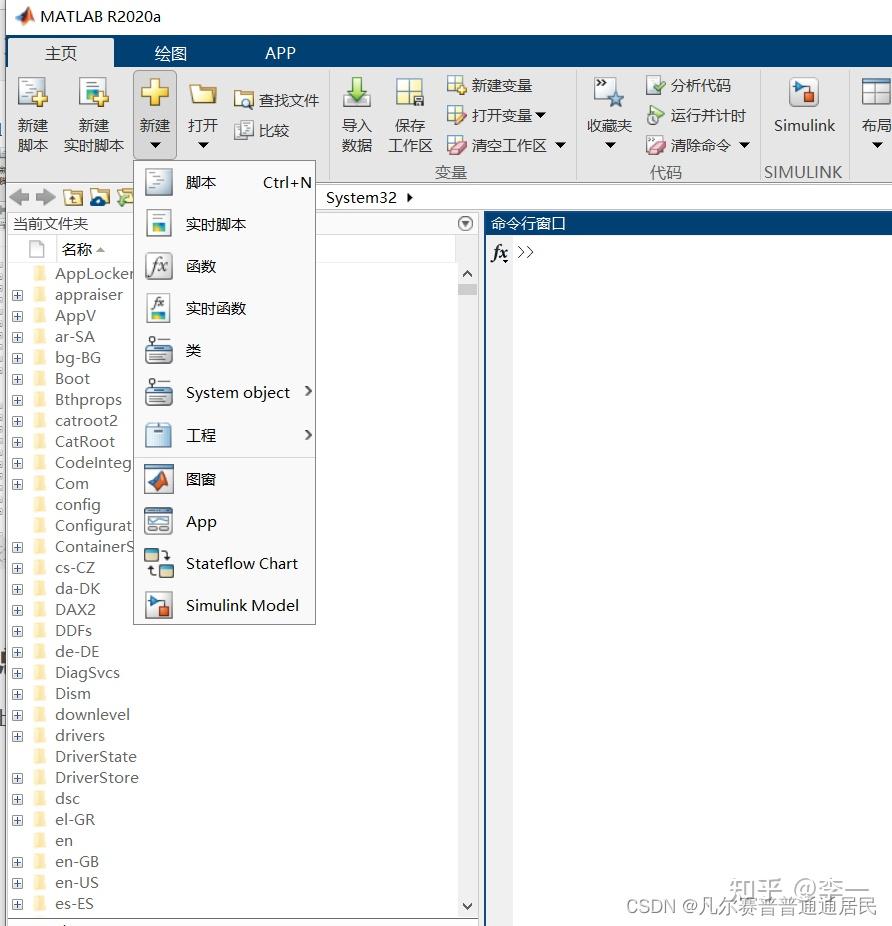Viewport: 892px width, 926px height.
Task: Open the 比较 (Compare) tool
Action: click(x=272, y=130)
